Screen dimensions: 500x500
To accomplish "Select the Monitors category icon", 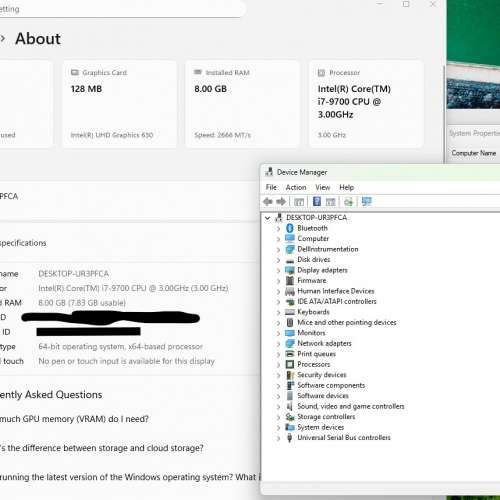I will click(x=290, y=333).
